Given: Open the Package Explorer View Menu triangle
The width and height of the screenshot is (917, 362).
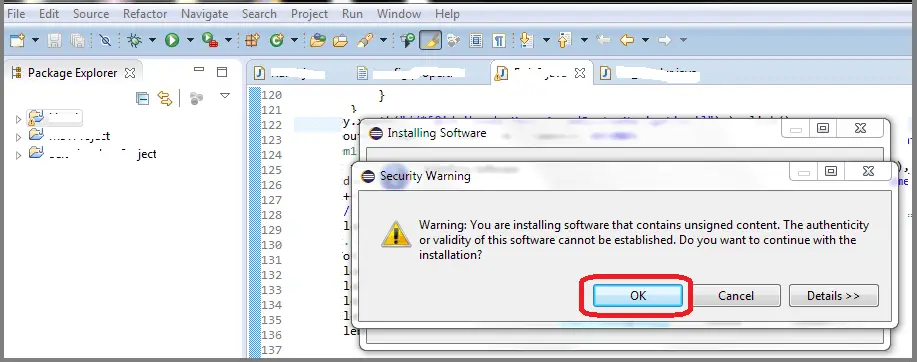Looking at the screenshot, I should click(225, 95).
